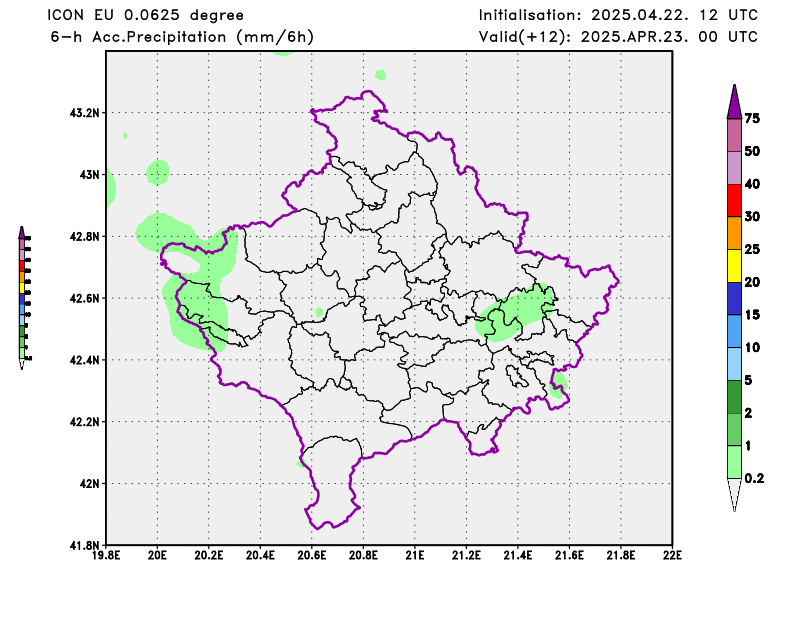Click the '21.6E' longitude label
The width and height of the screenshot is (800, 618).
[x=569, y=556]
